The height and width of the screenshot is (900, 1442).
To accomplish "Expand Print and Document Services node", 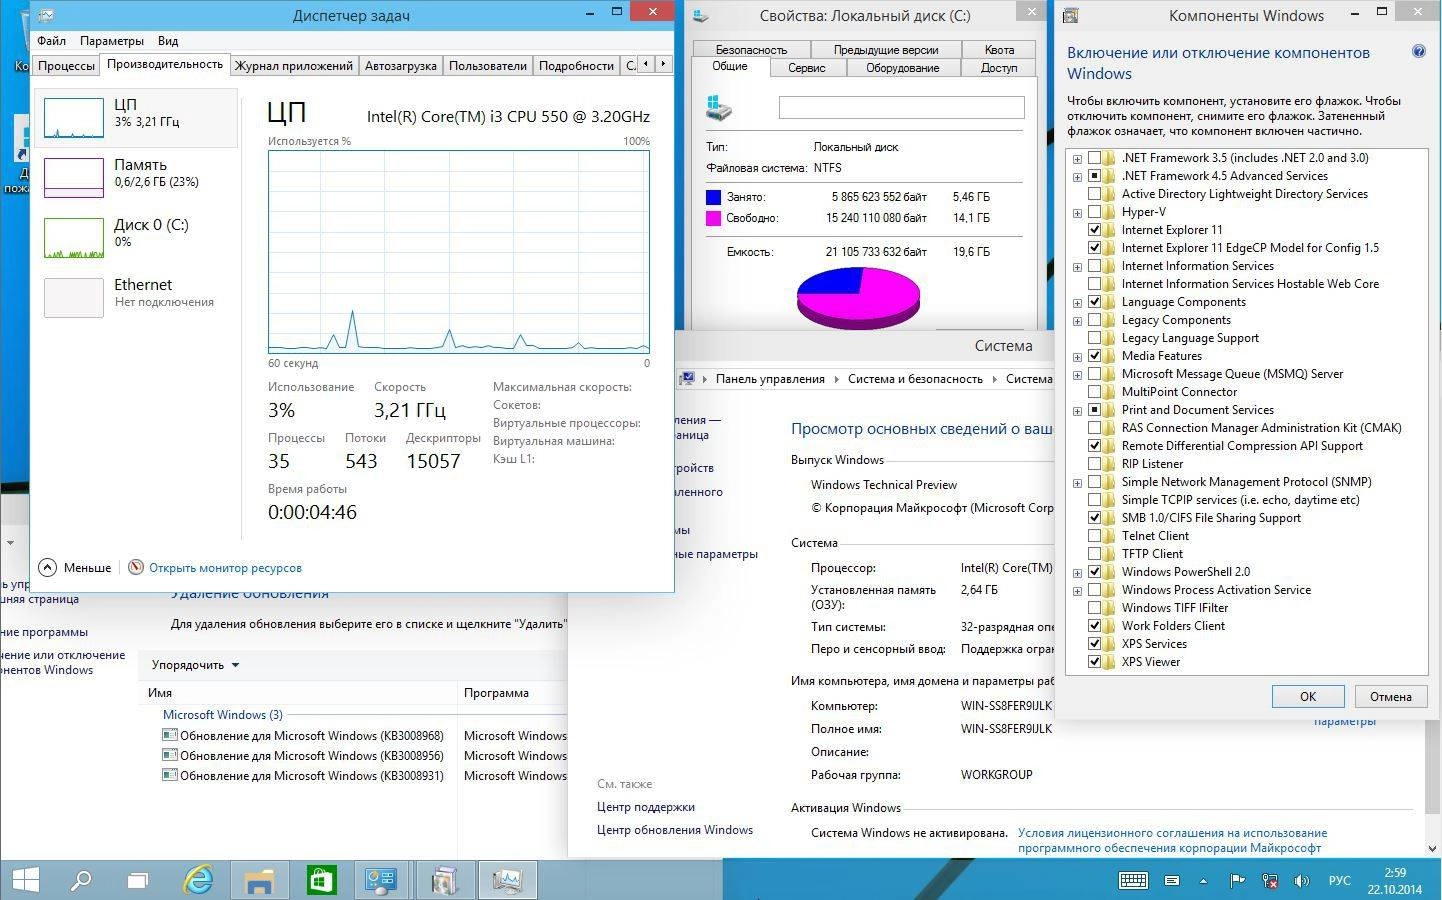I will click(x=1077, y=410).
